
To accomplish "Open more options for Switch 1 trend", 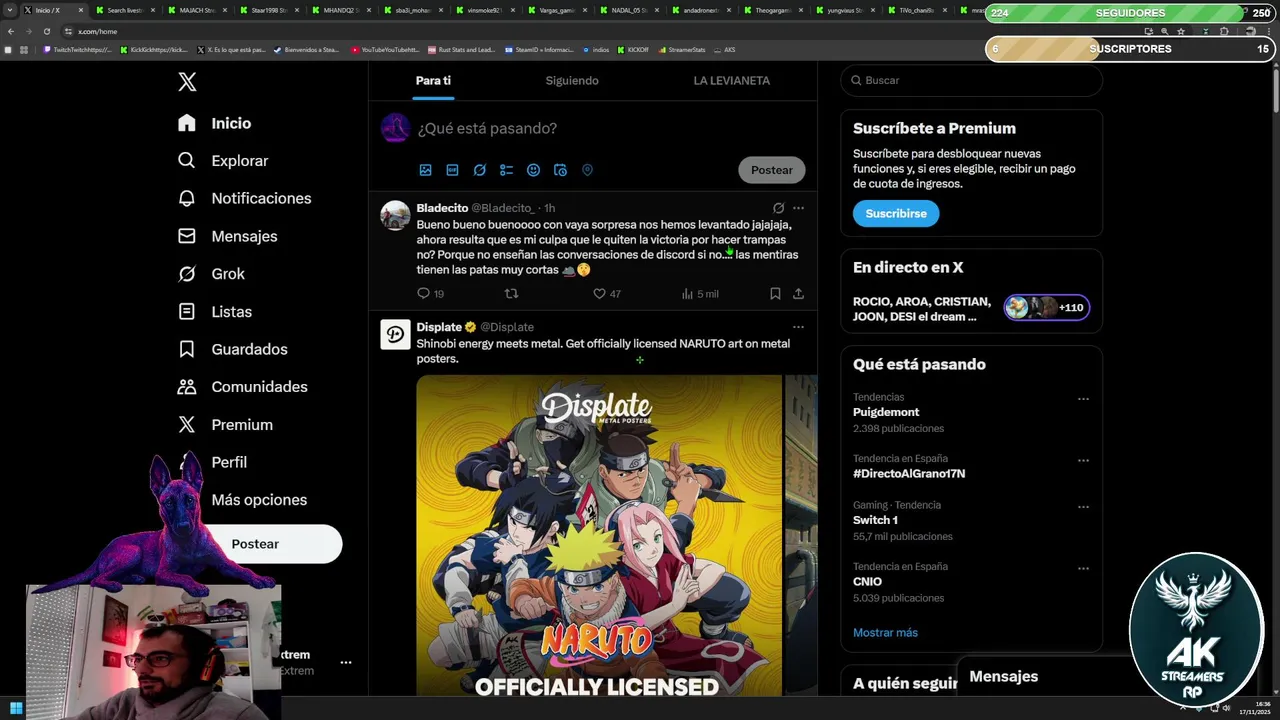I will 1083,507.
